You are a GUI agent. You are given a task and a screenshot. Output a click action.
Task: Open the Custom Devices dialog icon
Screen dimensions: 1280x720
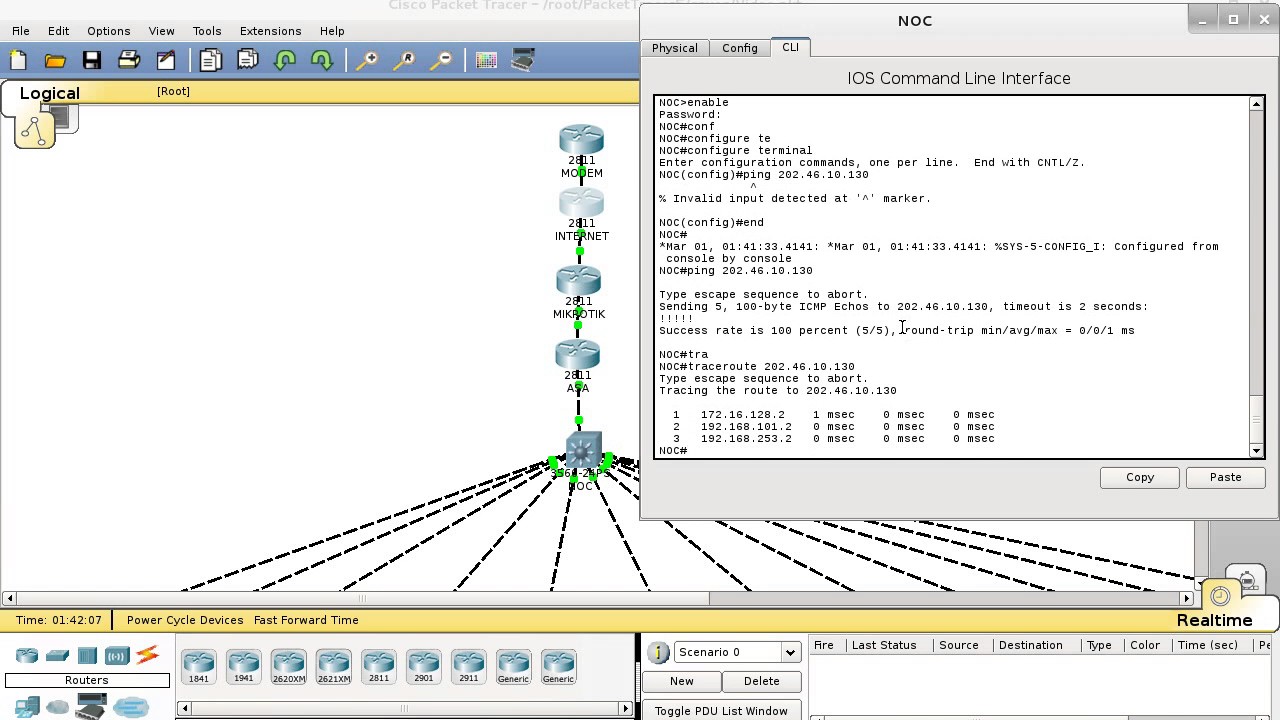pos(523,61)
